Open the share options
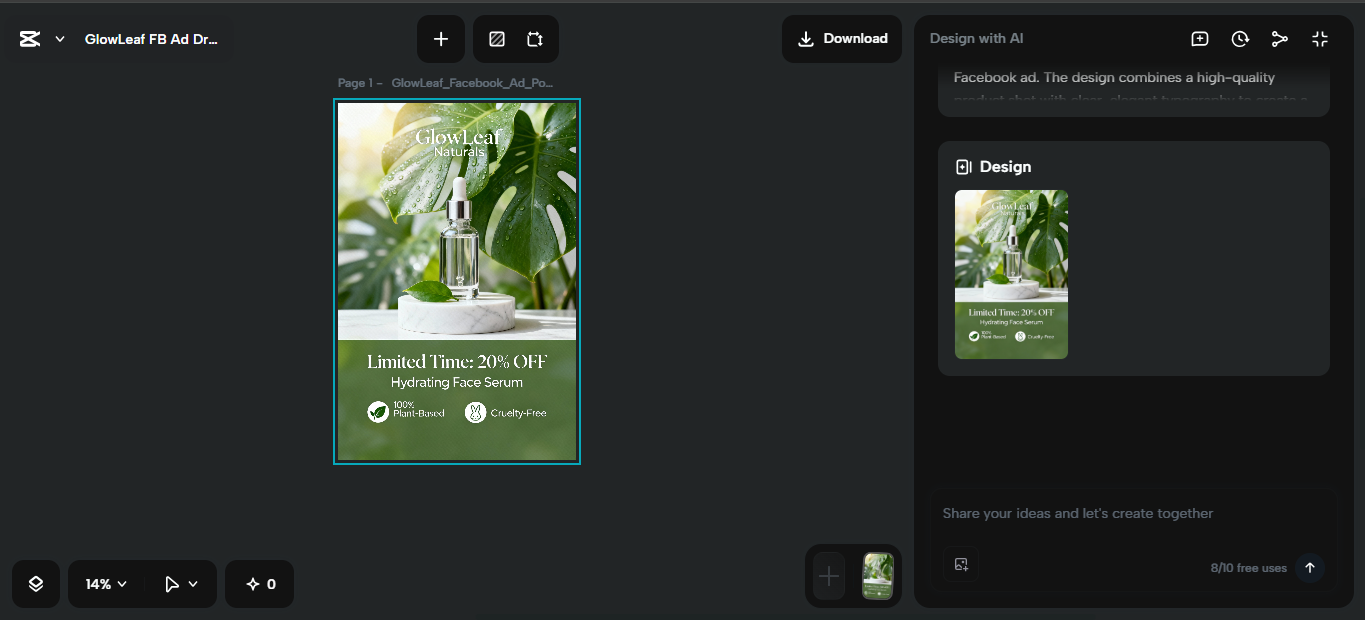The image size is (1365, 620). coord(1280,38)
